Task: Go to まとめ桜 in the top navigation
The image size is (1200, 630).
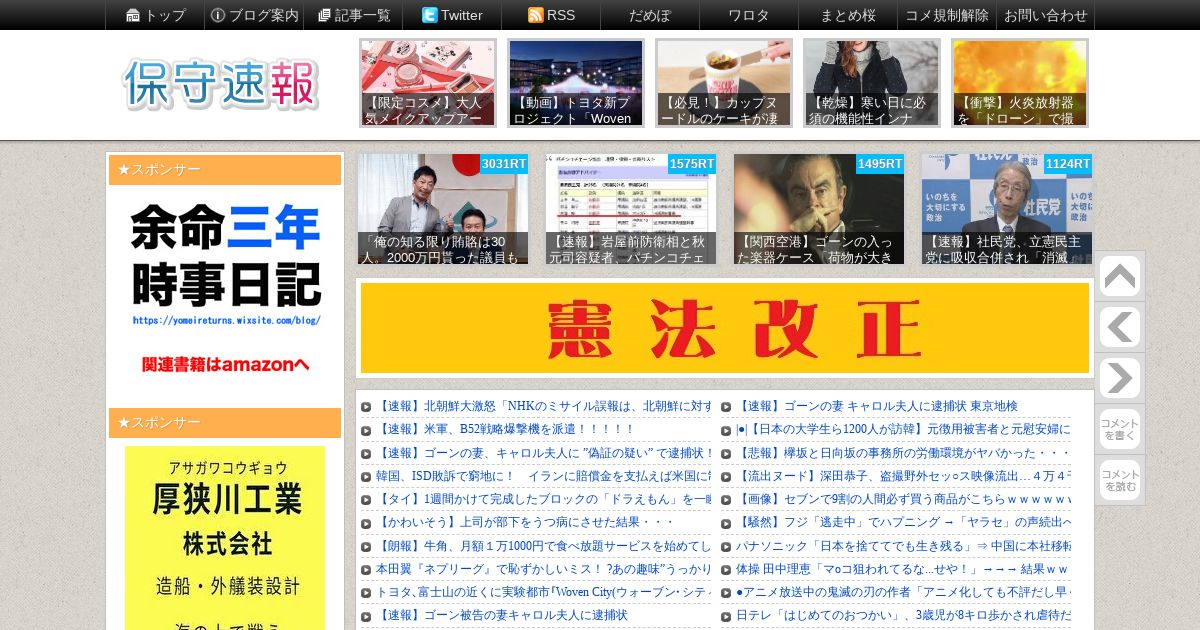Action: pyautogui.click(x=848, y=15)
